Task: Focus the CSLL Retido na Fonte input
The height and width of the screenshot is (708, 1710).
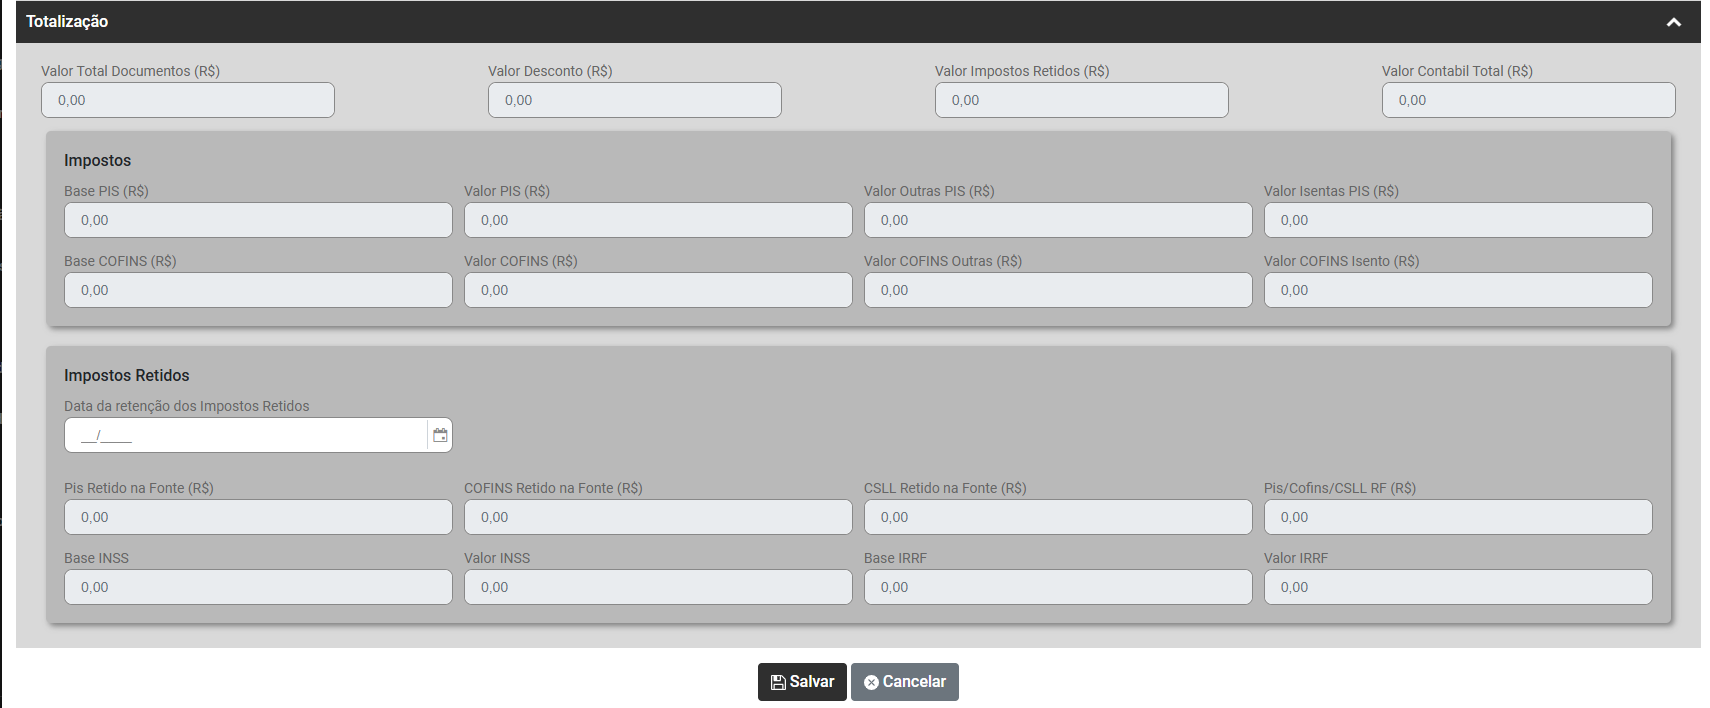Action: click(1058, 517)
